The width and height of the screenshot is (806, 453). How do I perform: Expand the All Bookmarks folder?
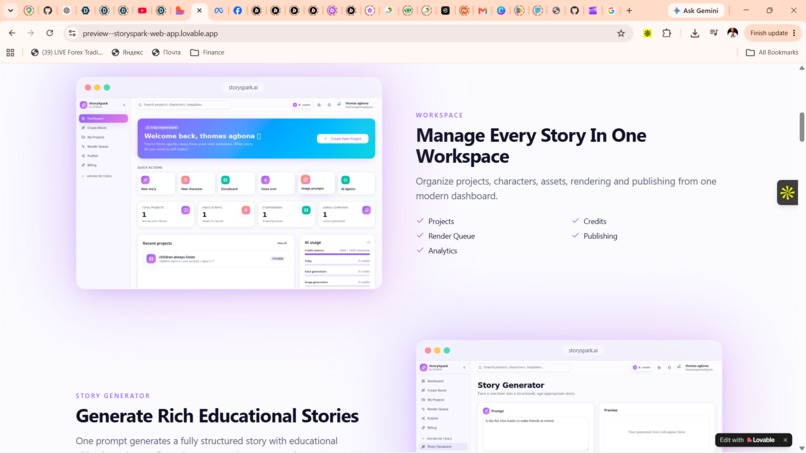[772, 52]
